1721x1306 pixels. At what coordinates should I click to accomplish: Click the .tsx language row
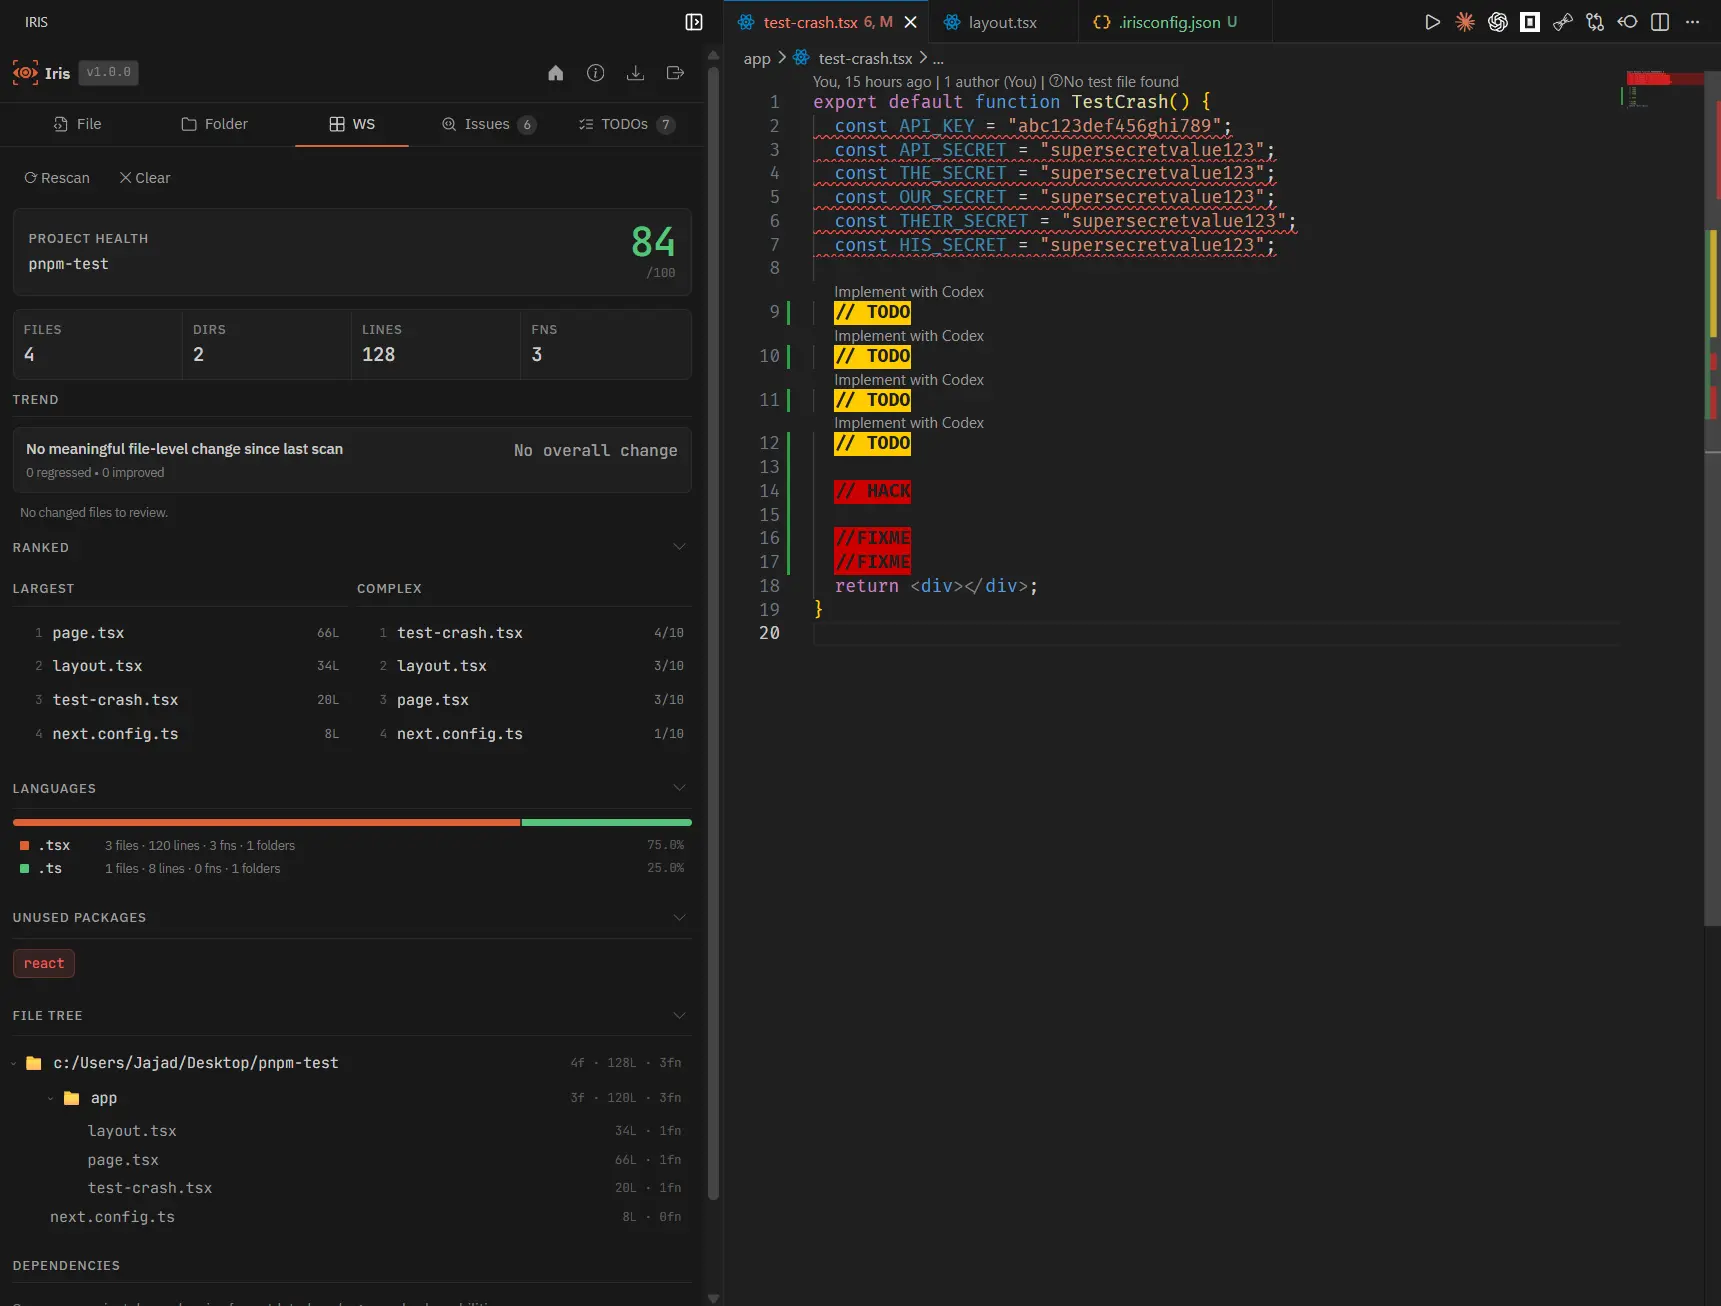click(x=352, y=846)
